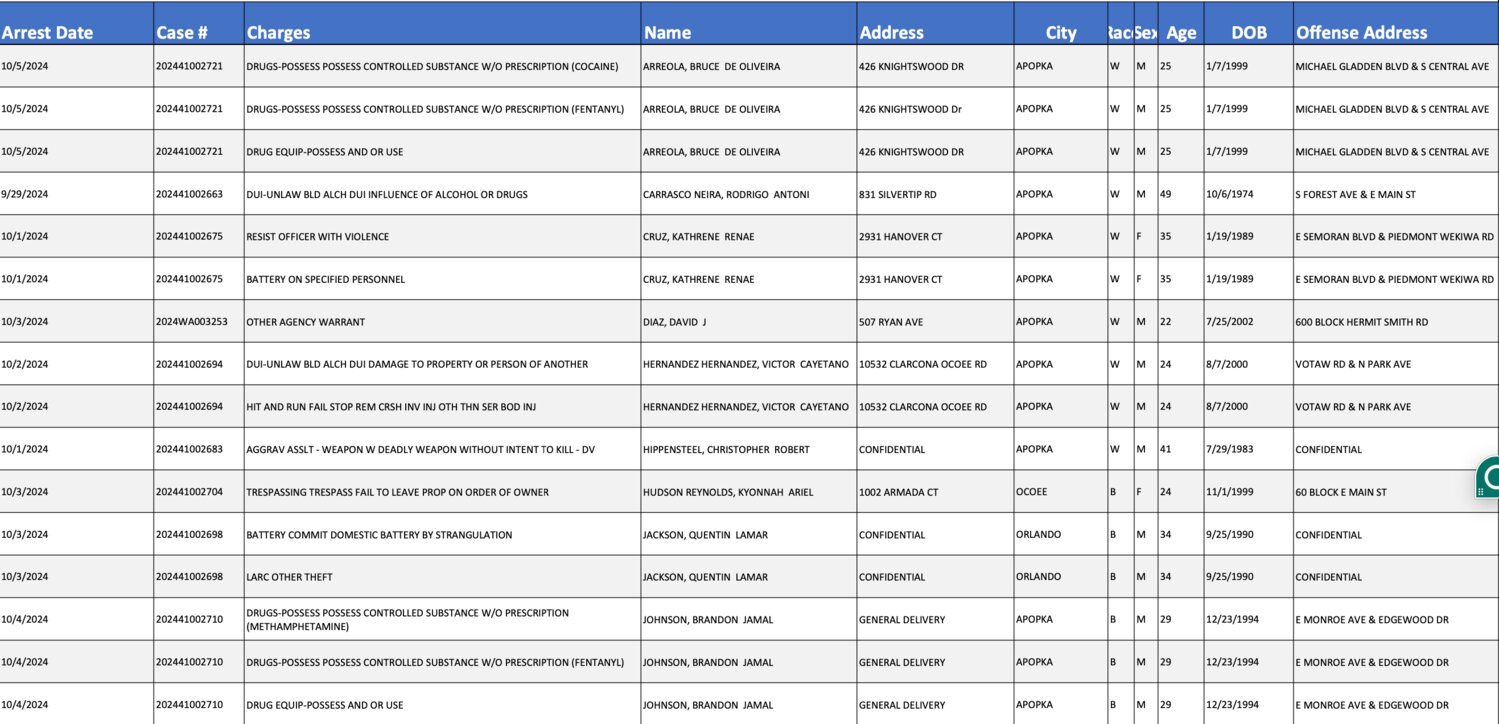Image resolution: width=1499 pixels, height=724 pixels.
Task: Select age 41 in Hippensteel's row
Action: coord(1180,449)
